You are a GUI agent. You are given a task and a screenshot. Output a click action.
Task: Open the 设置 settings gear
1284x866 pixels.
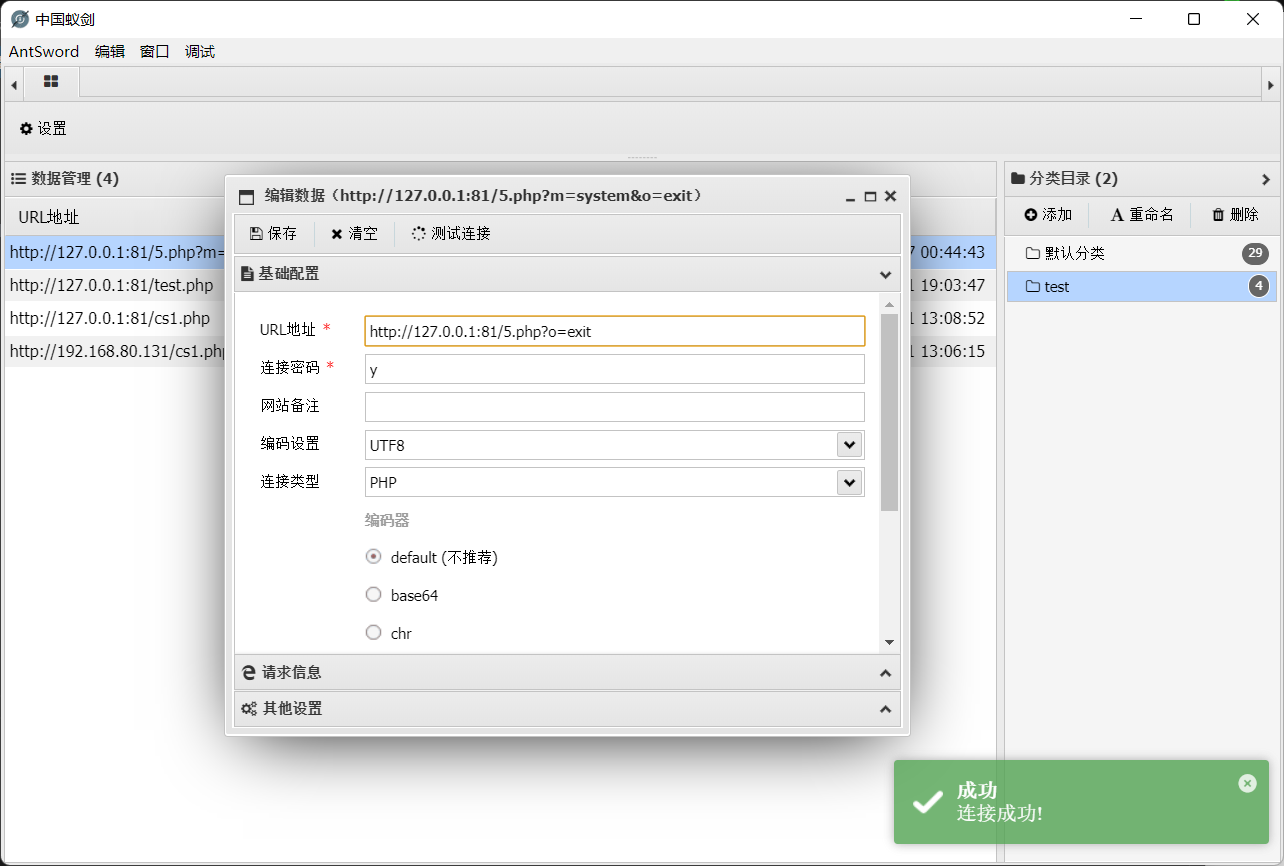click(x=43, y=129)
